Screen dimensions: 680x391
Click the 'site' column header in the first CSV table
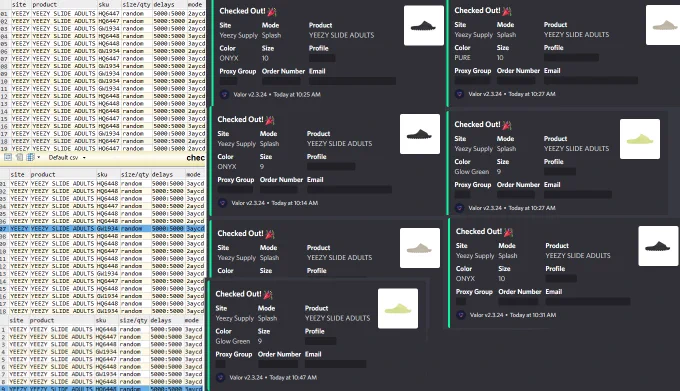[19, 4]
